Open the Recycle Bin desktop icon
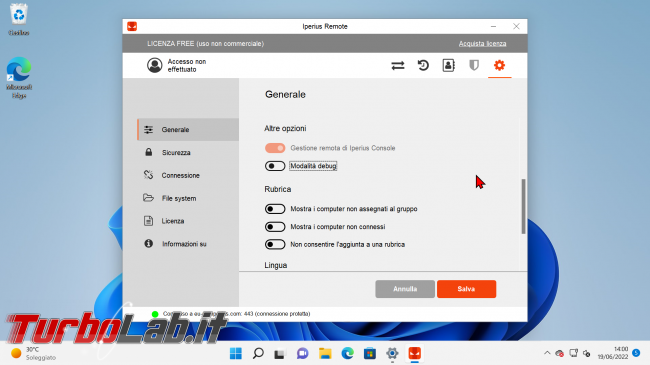650x365 pixels. [x=19, y=19]
